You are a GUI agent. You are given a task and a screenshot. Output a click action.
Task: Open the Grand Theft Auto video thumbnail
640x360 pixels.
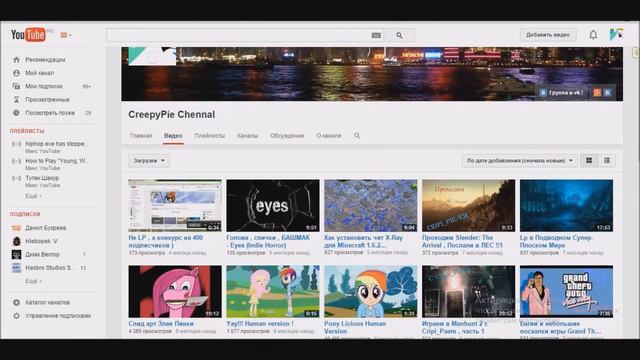pyautogui.click(x=566, y=292)
